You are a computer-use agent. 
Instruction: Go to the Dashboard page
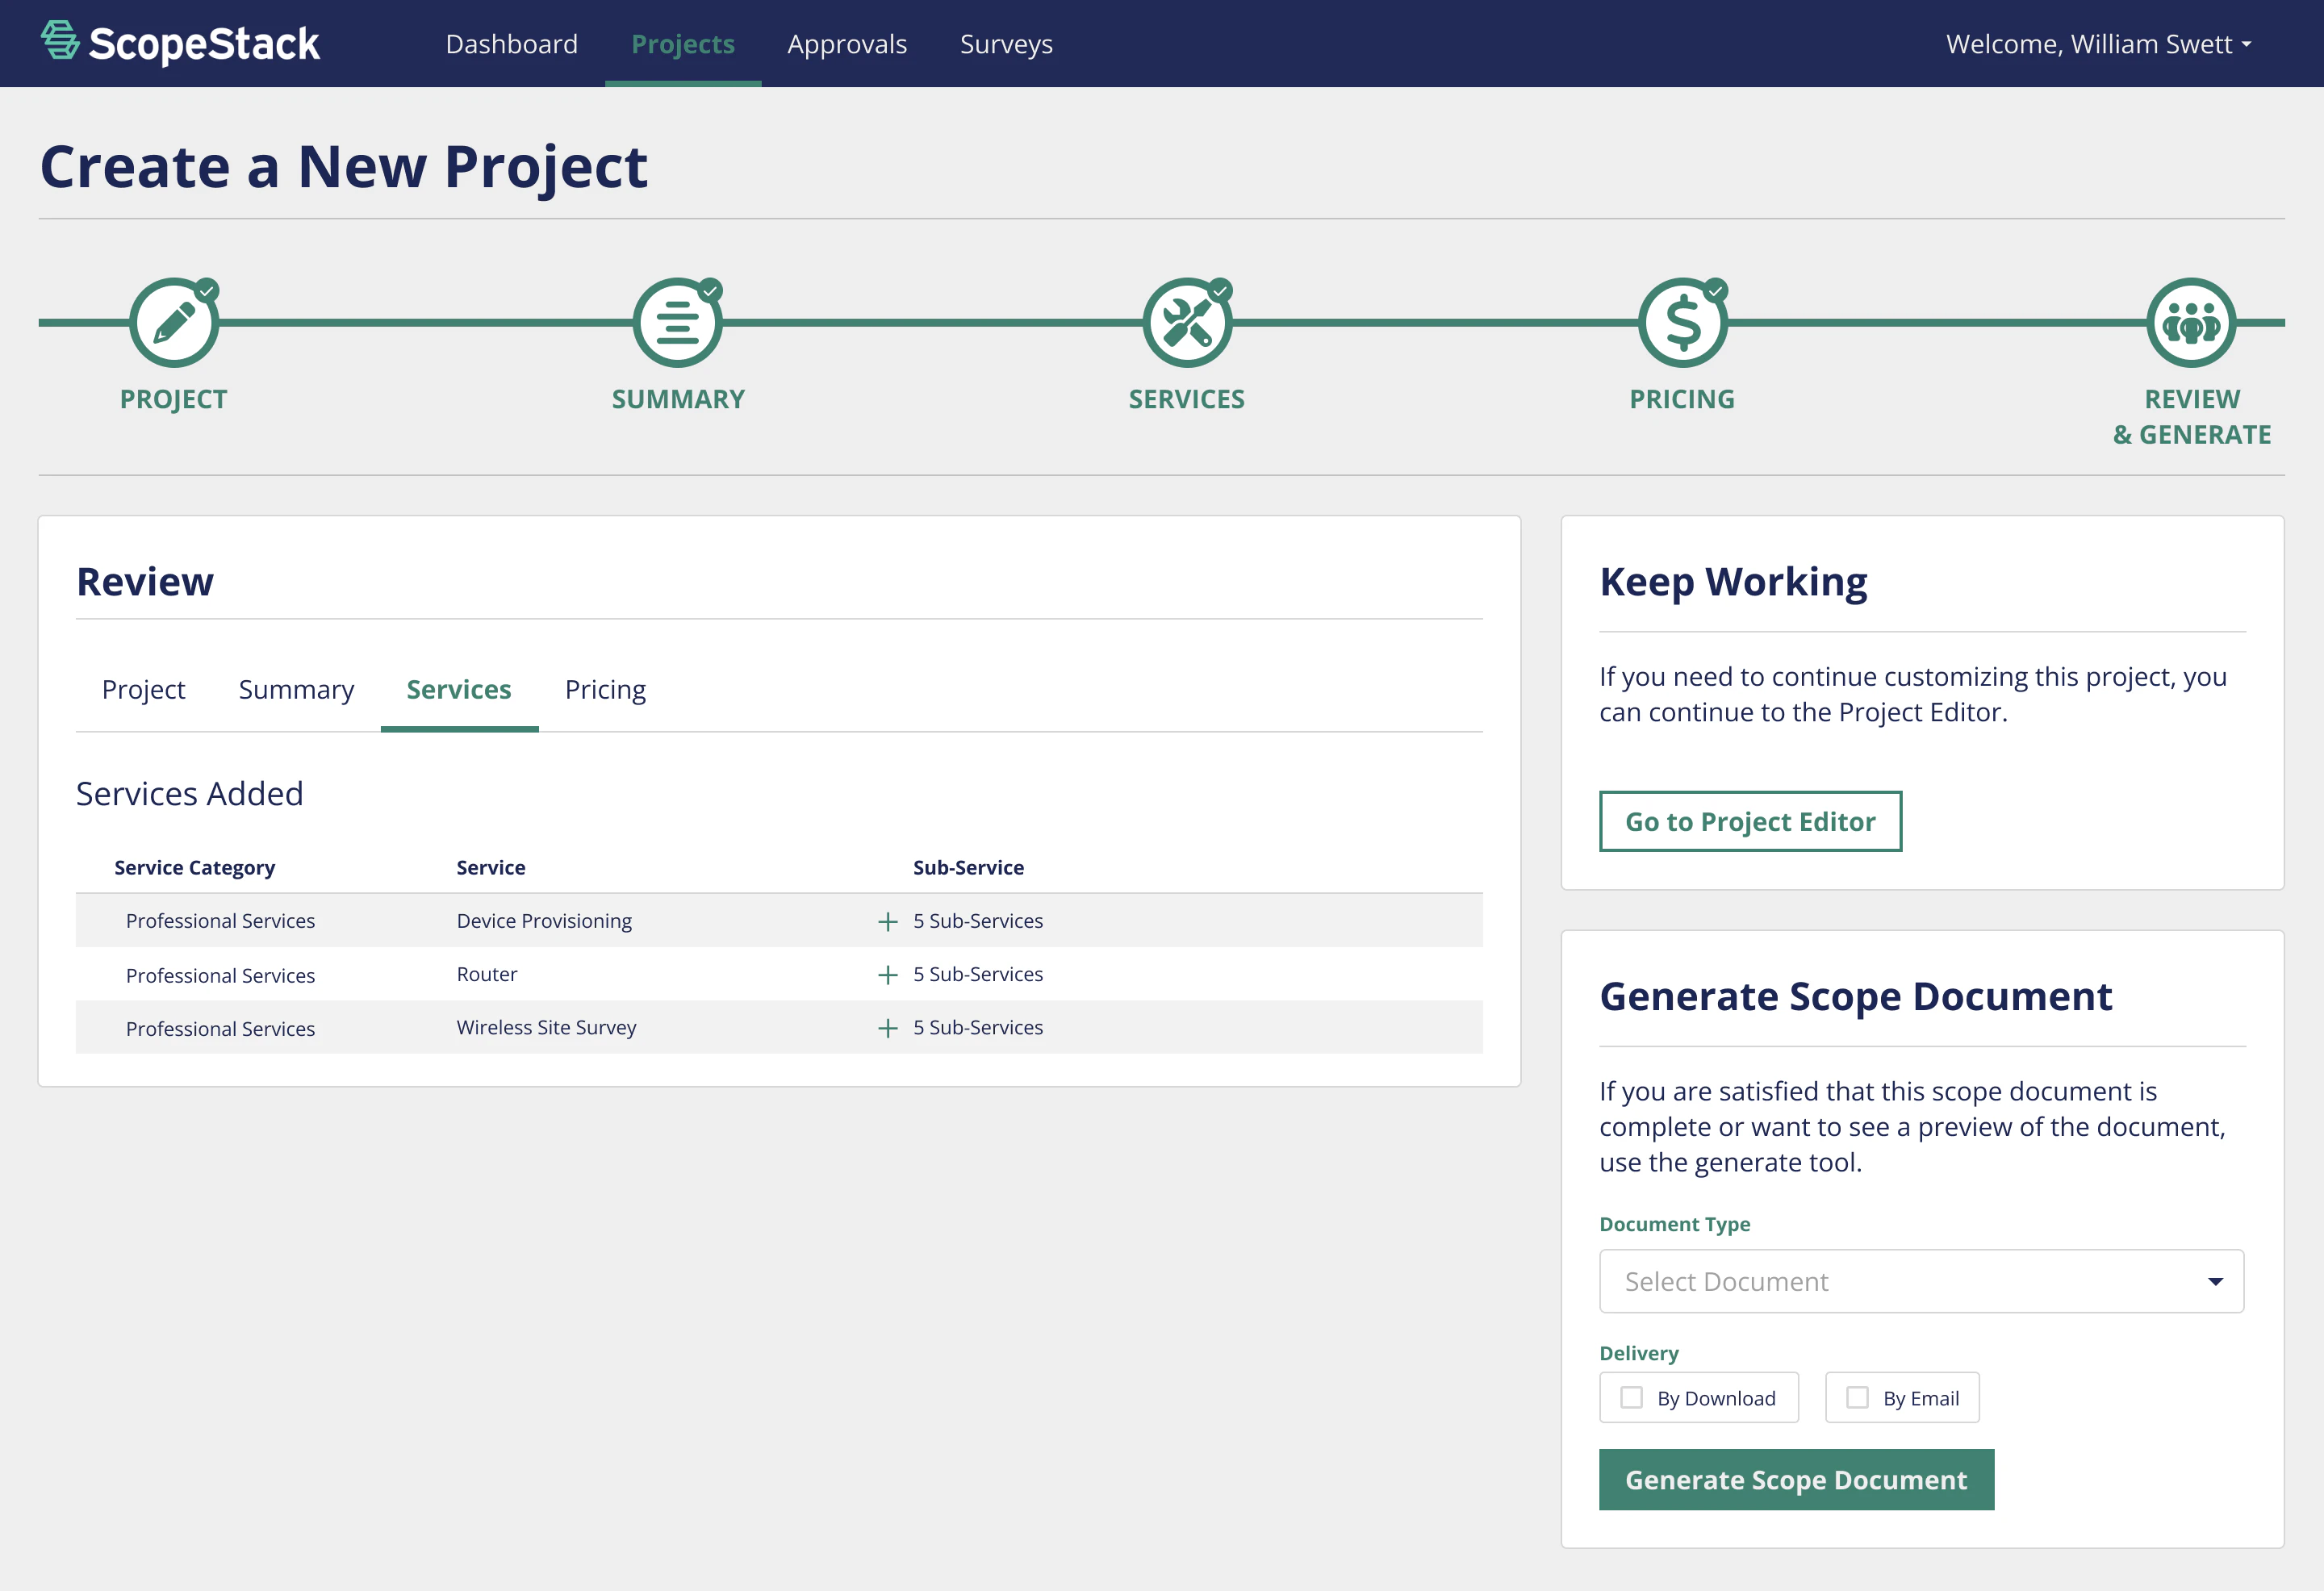511,43
